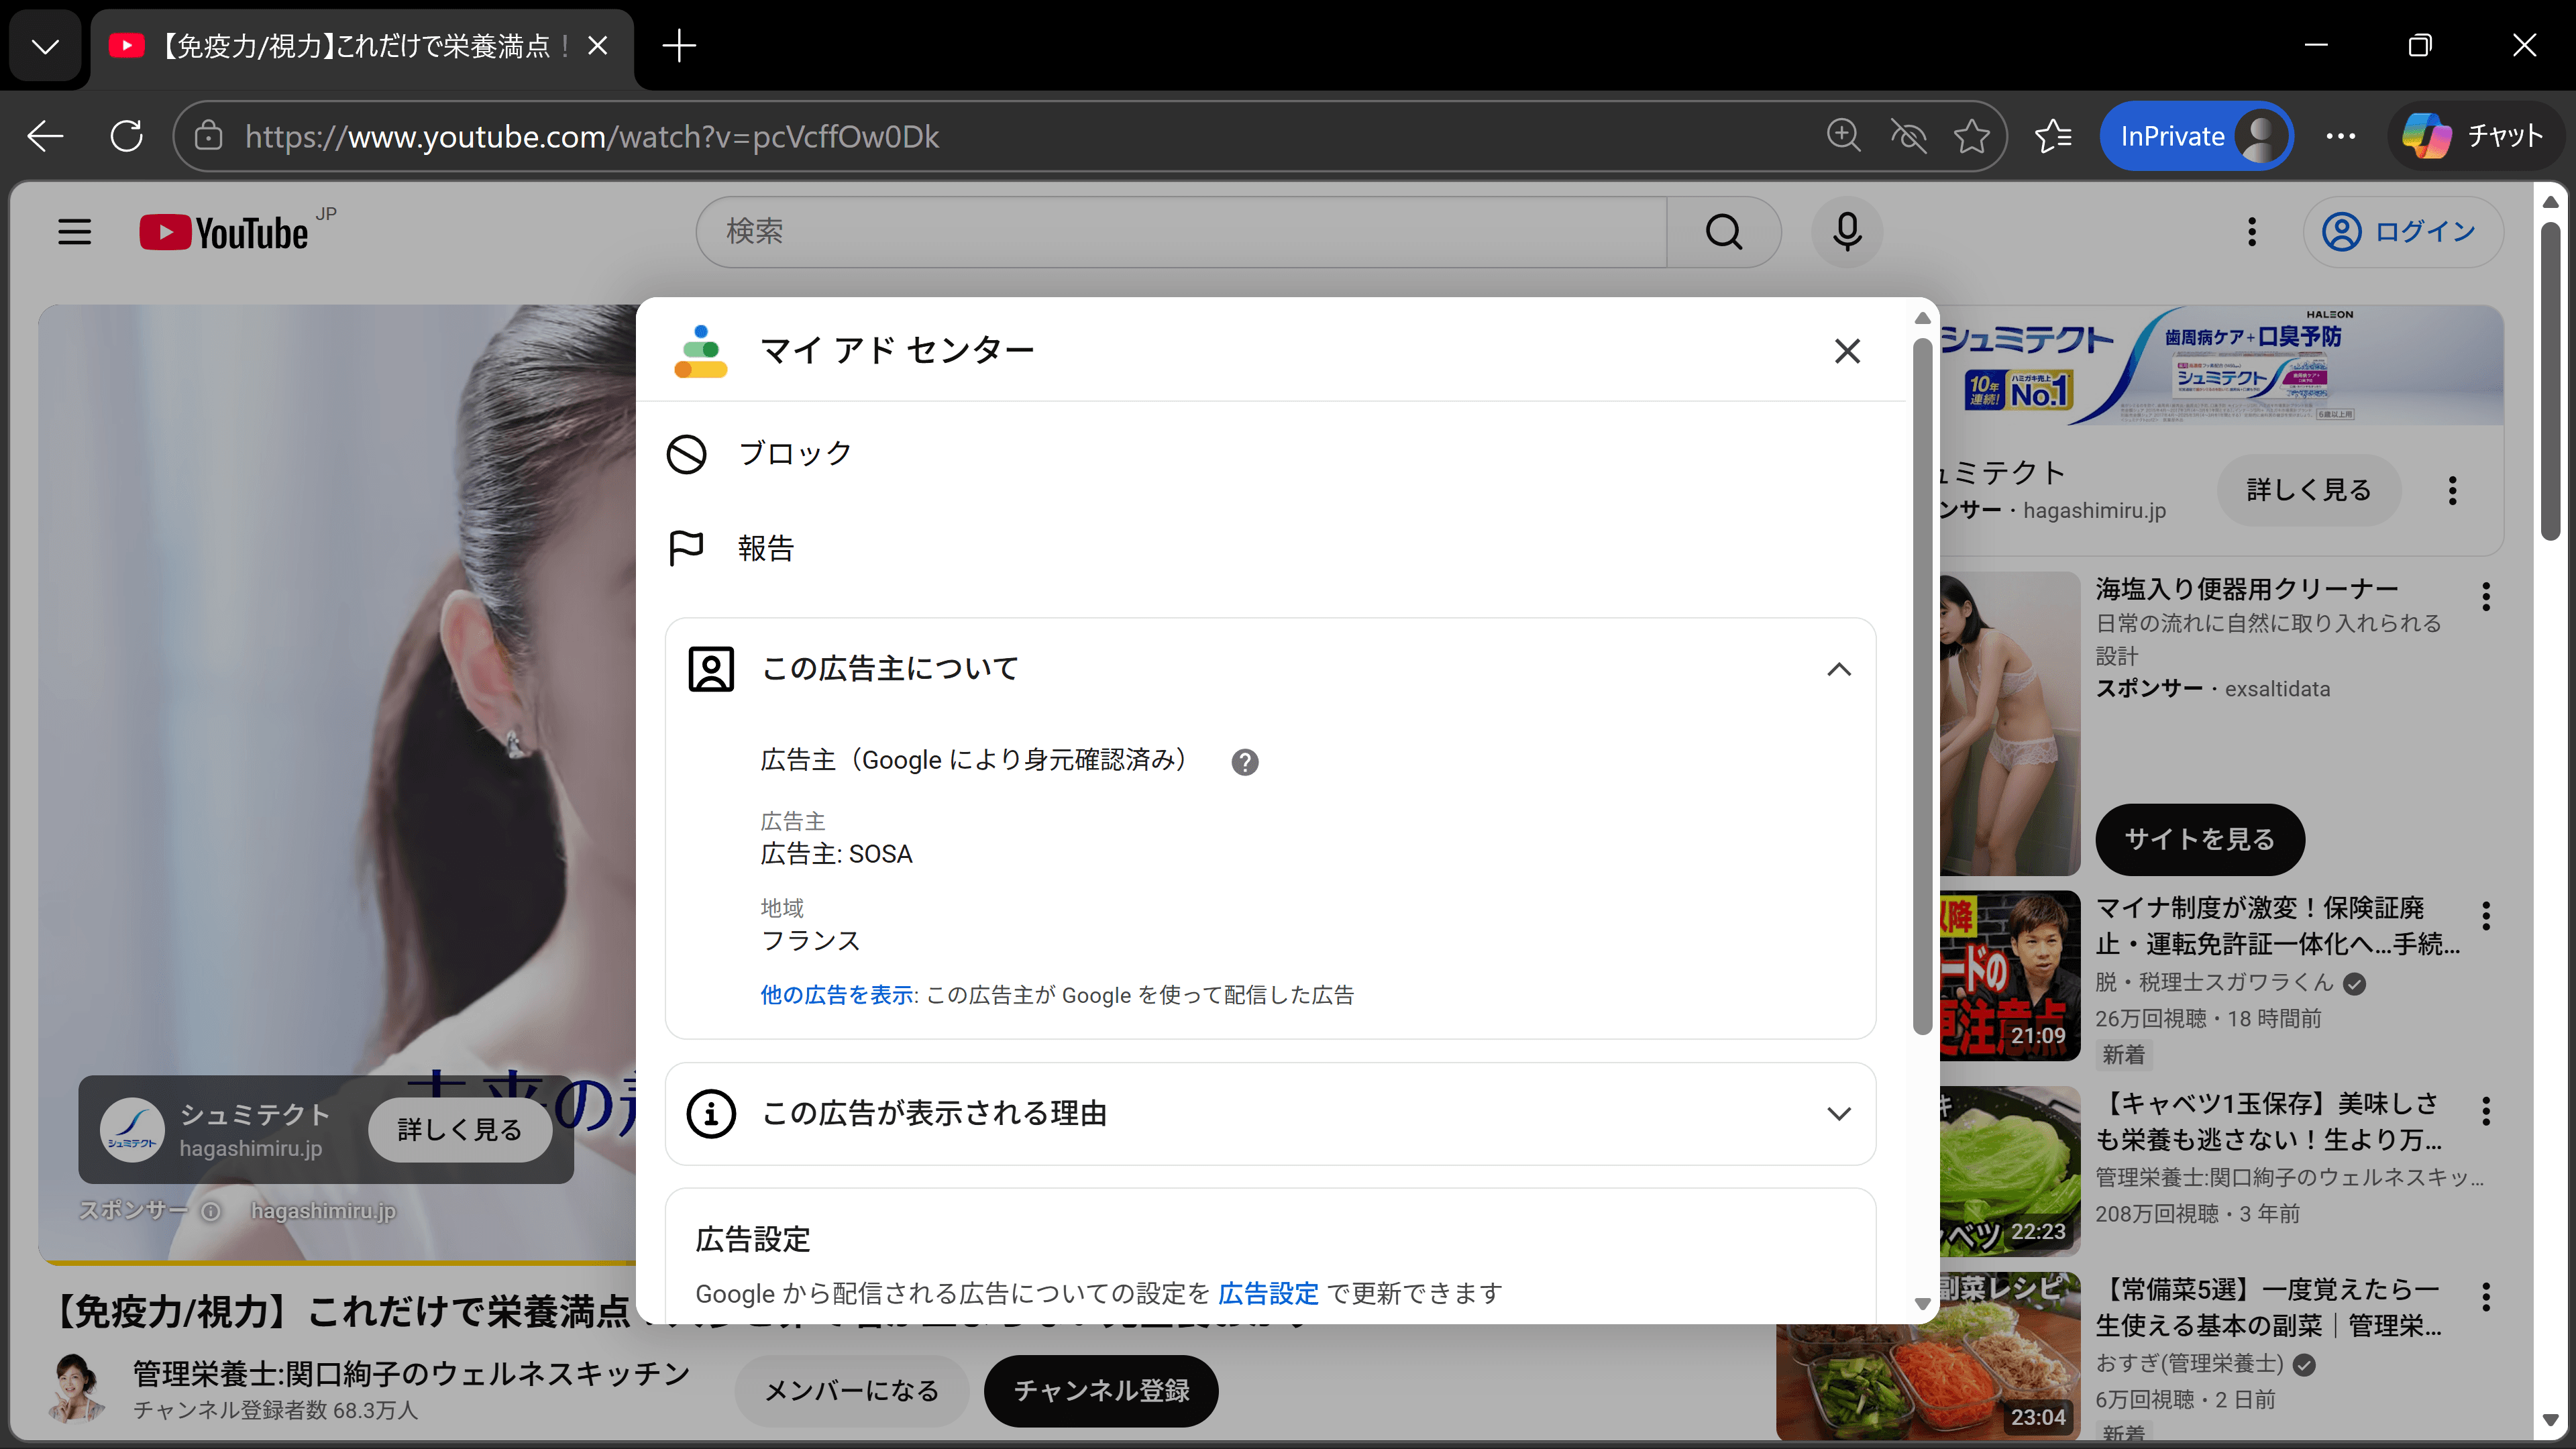Click the メンバーになる button
Image resolution: width=2576 pixels, height=1449 pixels.
[851, 1391]
